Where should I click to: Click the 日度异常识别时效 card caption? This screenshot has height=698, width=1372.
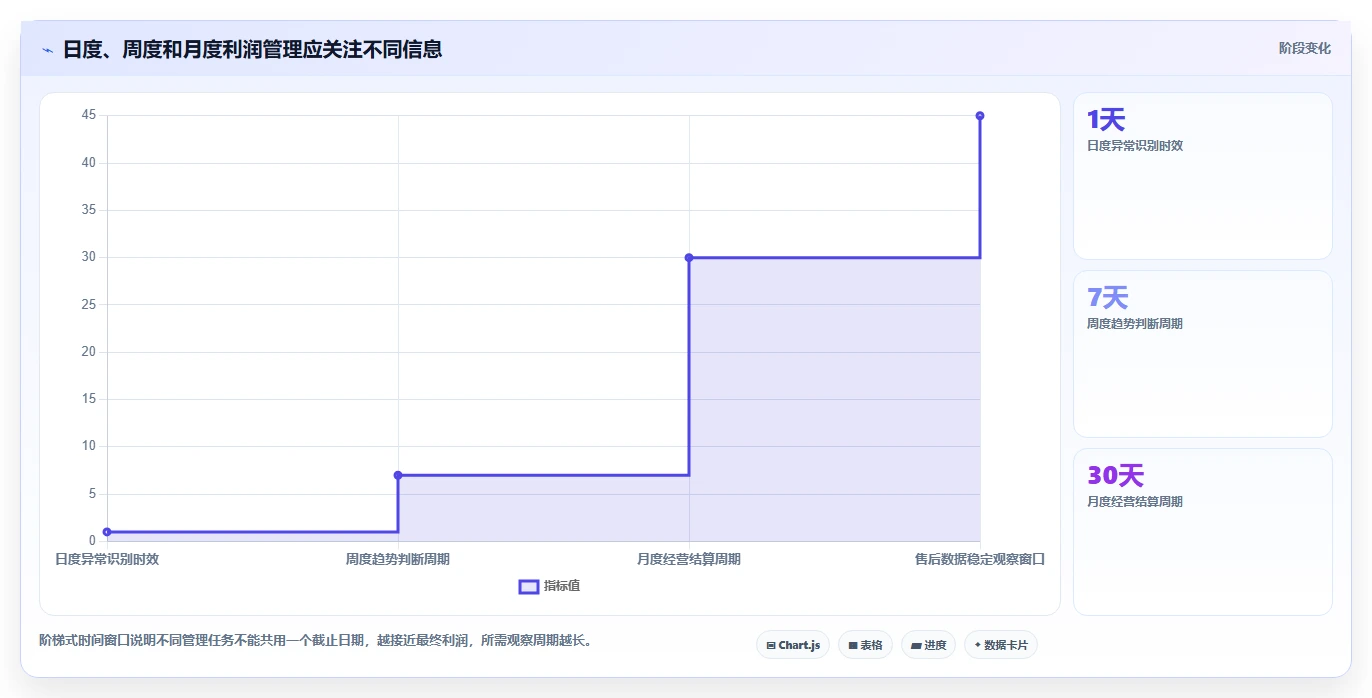[1135, 146]
